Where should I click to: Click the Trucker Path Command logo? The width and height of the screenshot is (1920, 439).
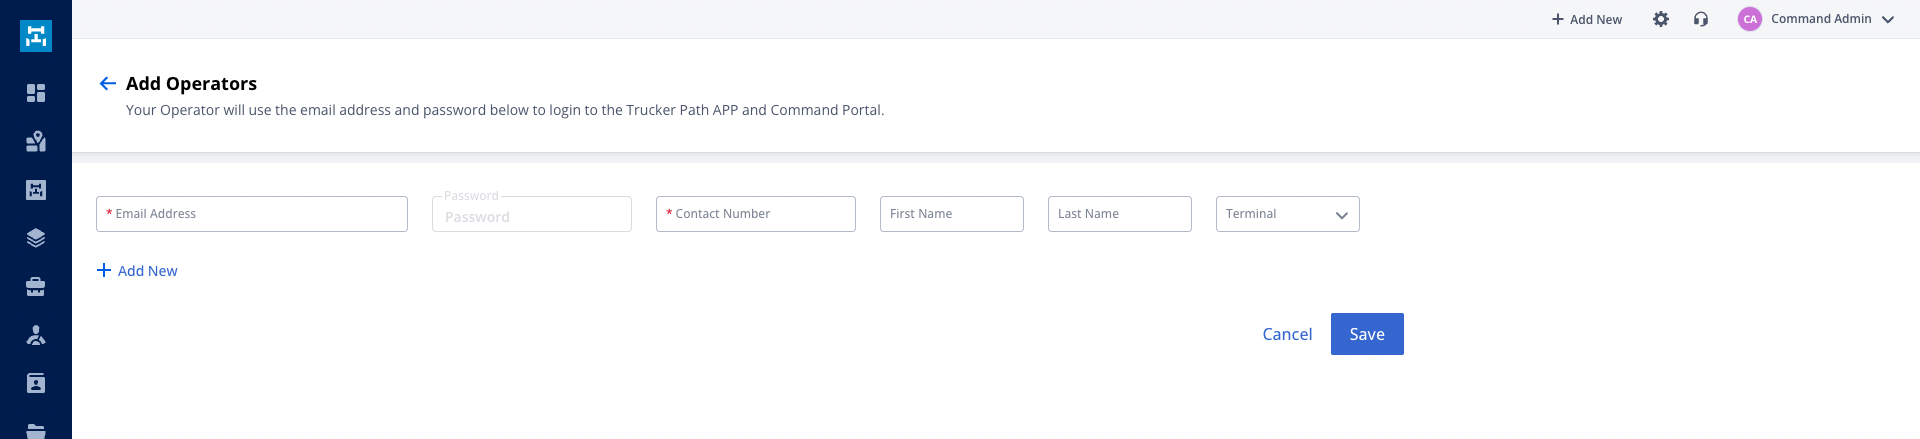(x=36, y=36)
